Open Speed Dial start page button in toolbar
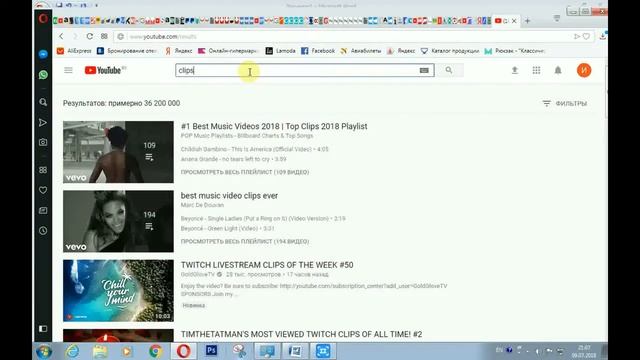This screenshot has height=360, width=640. tap(104, 36)
